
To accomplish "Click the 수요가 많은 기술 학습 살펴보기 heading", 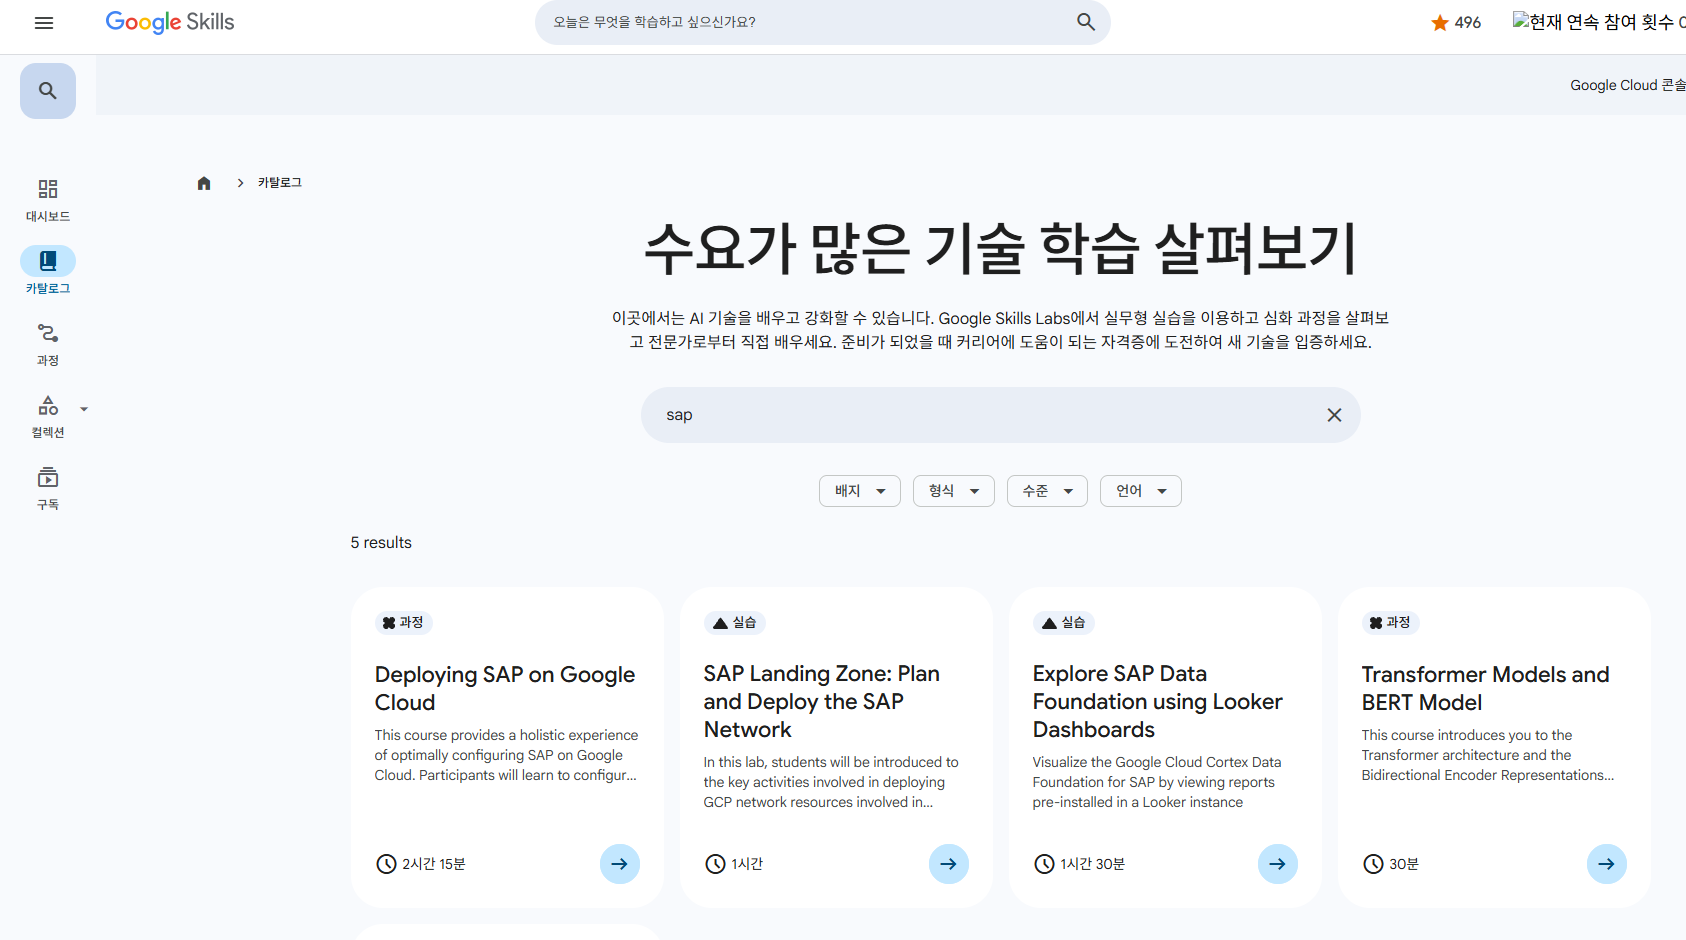I will click(1001, 248).
